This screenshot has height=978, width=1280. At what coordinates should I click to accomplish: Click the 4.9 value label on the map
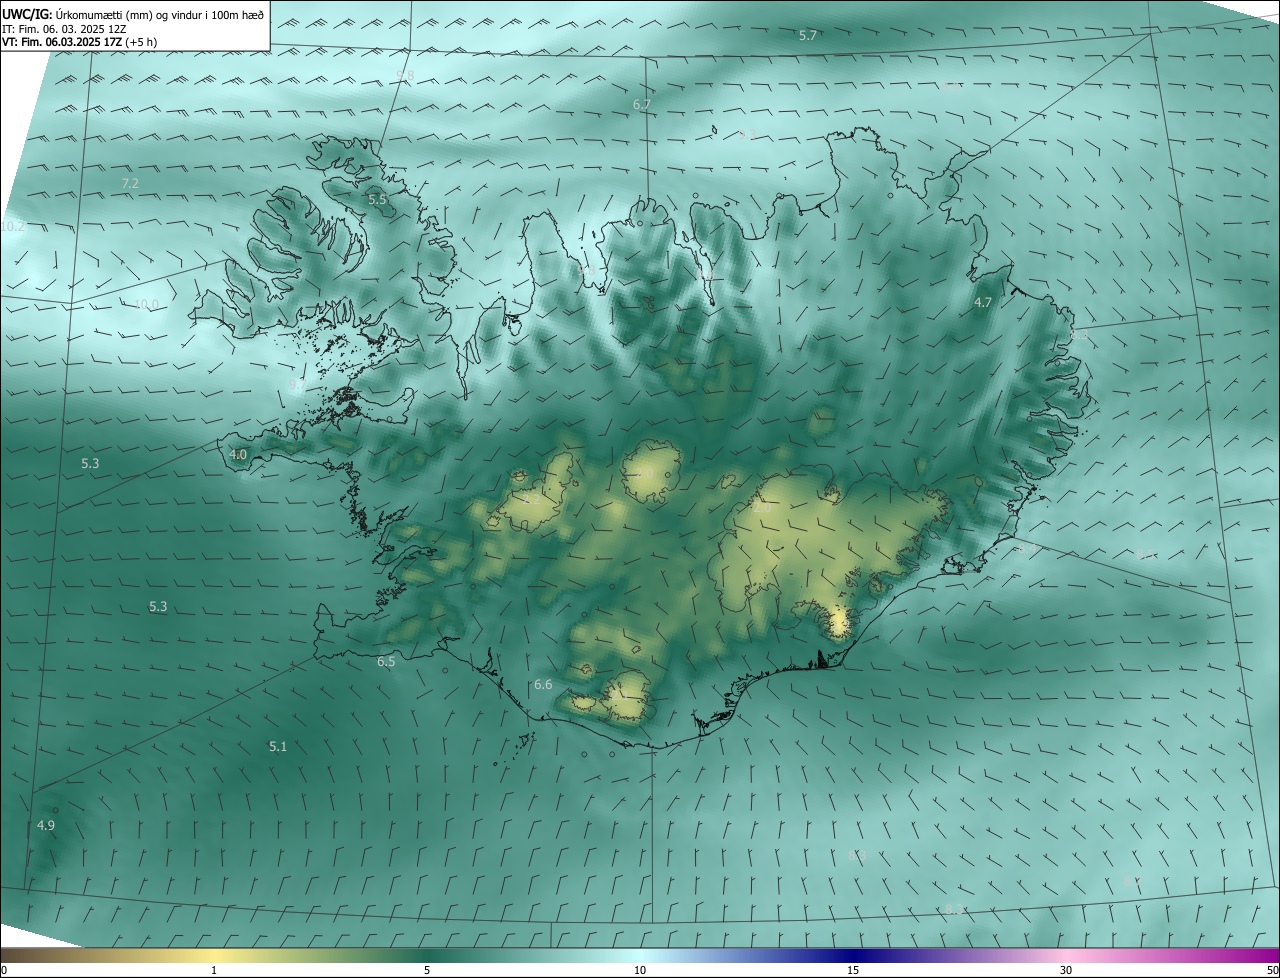click(46, 825)
